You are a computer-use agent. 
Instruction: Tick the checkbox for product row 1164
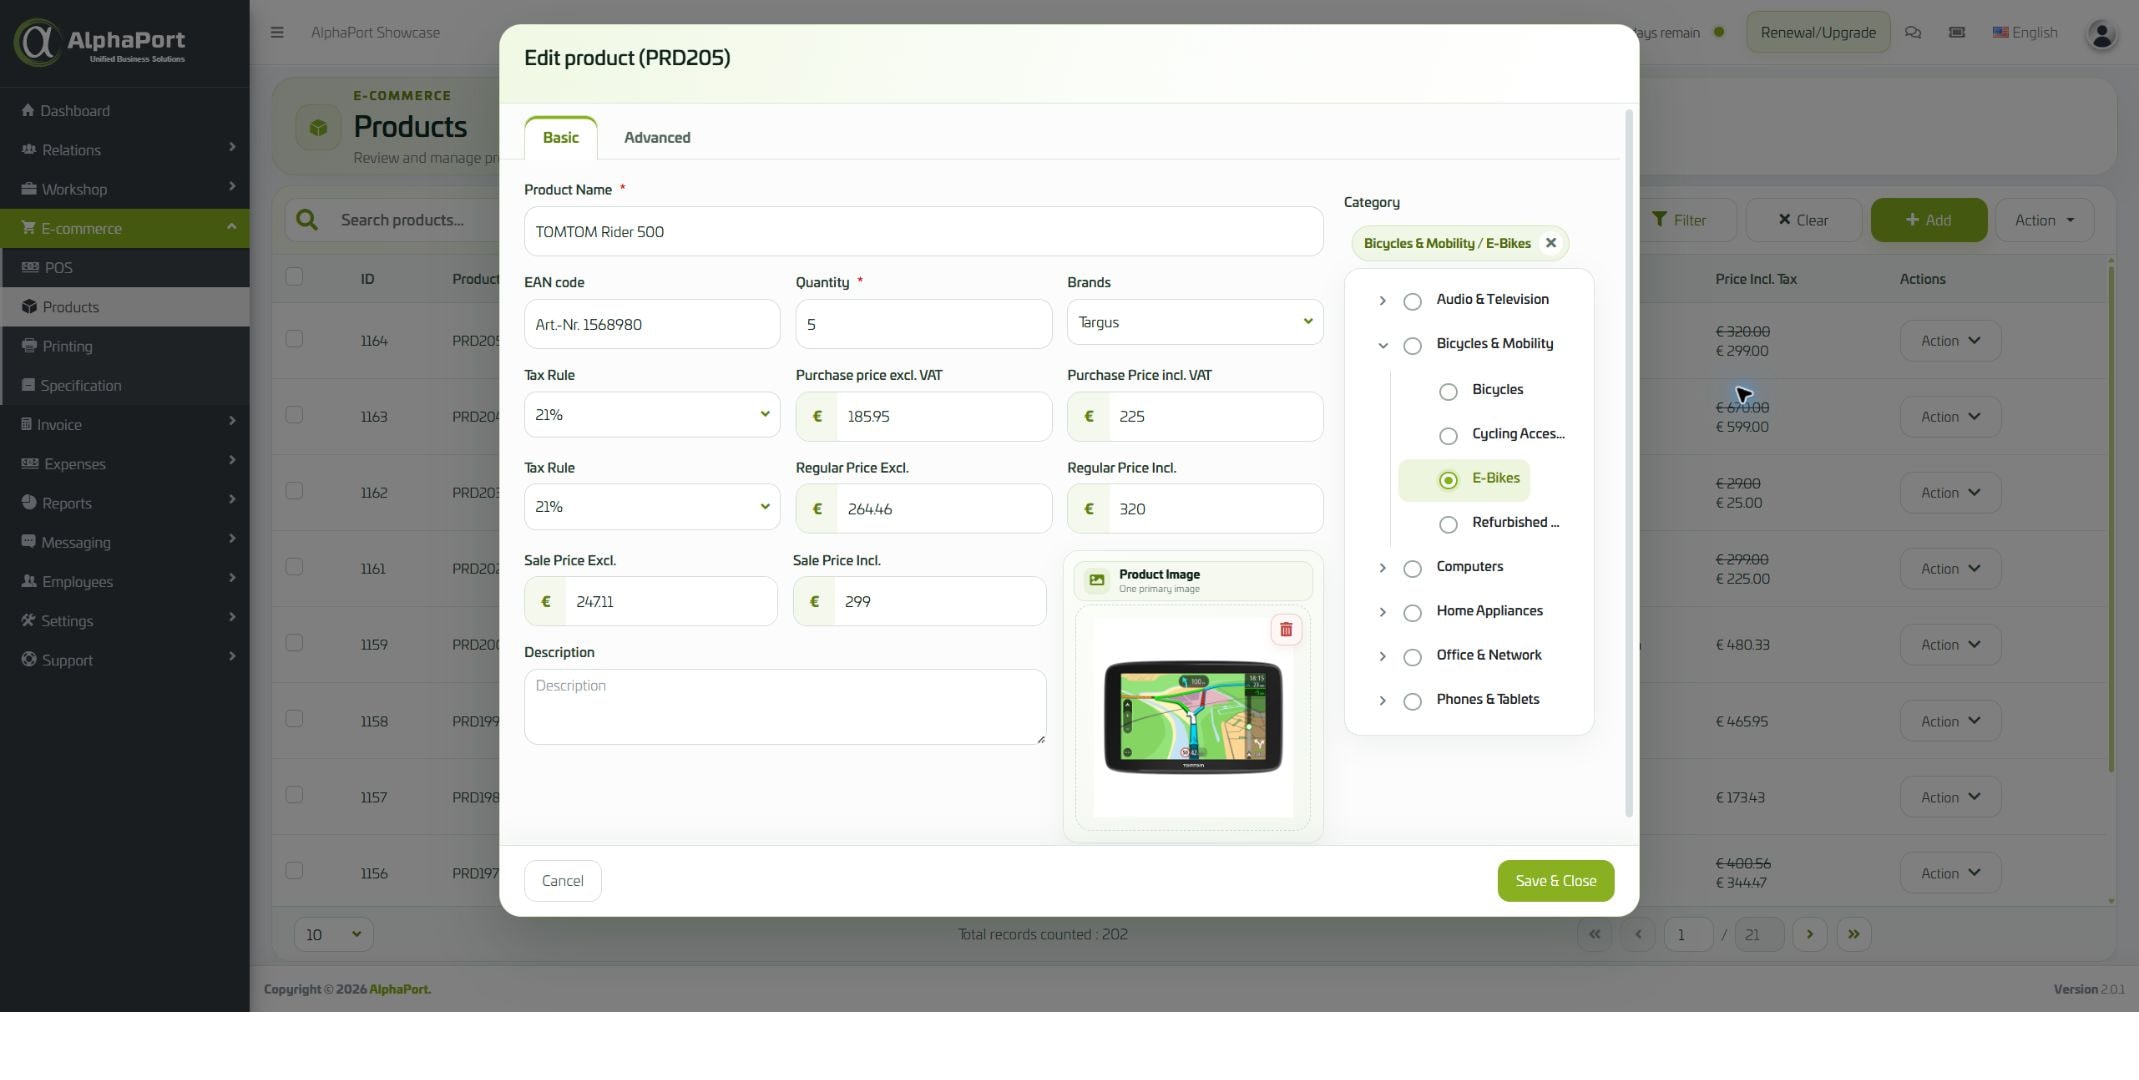pos(294,339)
